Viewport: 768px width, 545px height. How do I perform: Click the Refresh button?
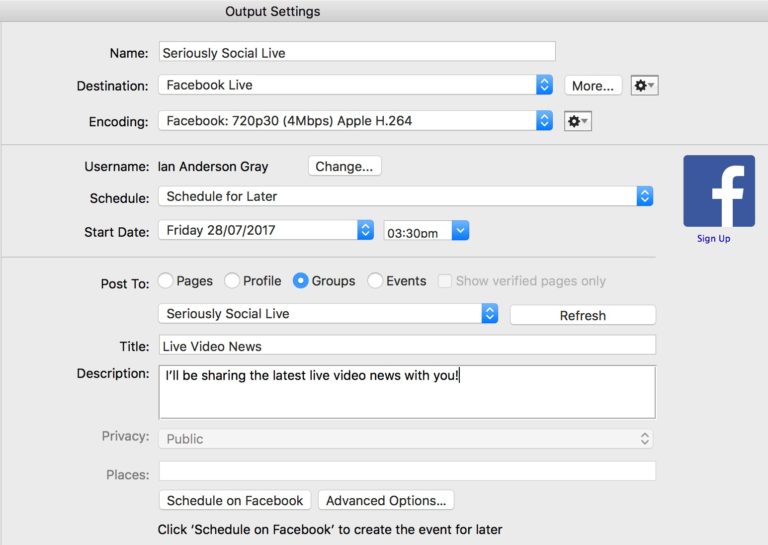click(x=583, y=315)
